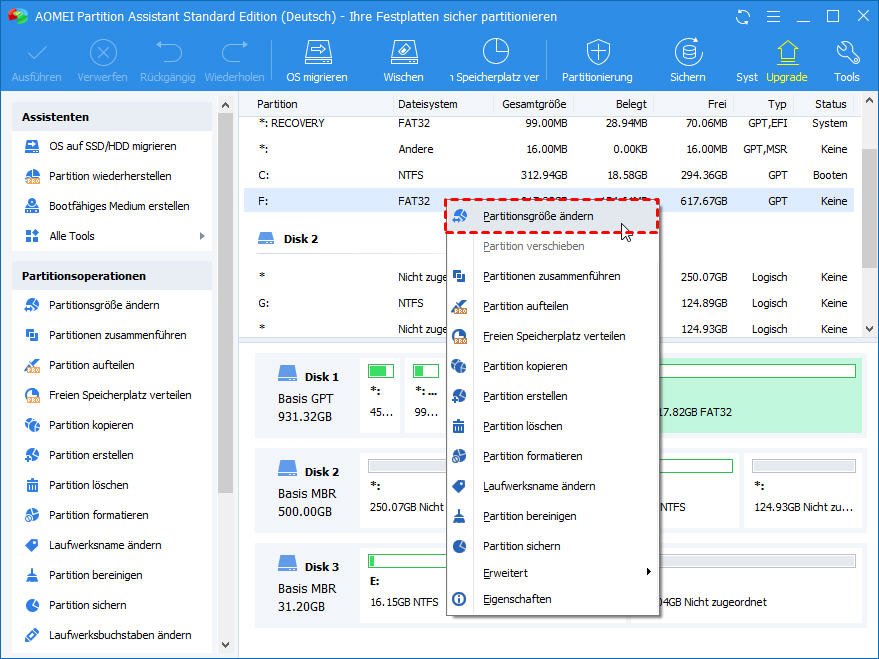Click the Syst toolbar item

coord(746,77)
